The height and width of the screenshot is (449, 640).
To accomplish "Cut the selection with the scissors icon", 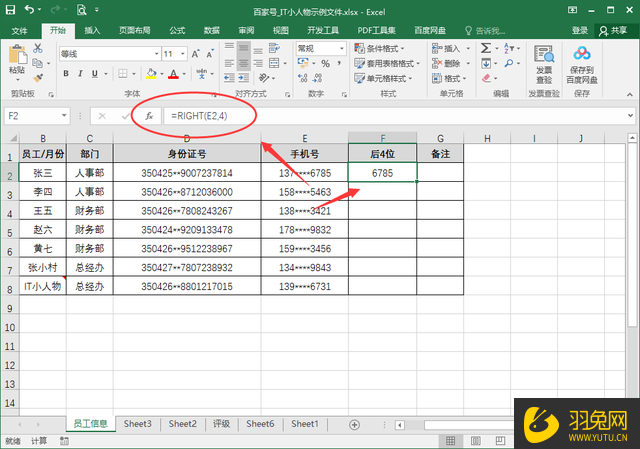I will coord(38,48).
